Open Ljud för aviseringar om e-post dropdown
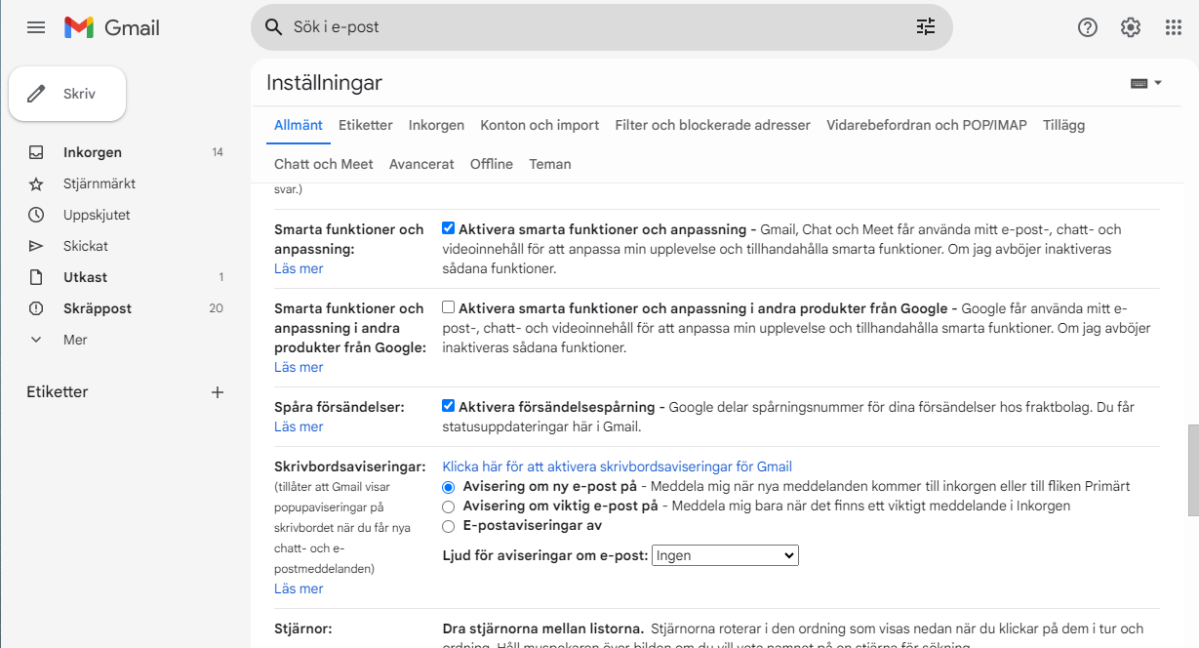The width and height of the screenshot is (1199, 648). click(725, 555)
